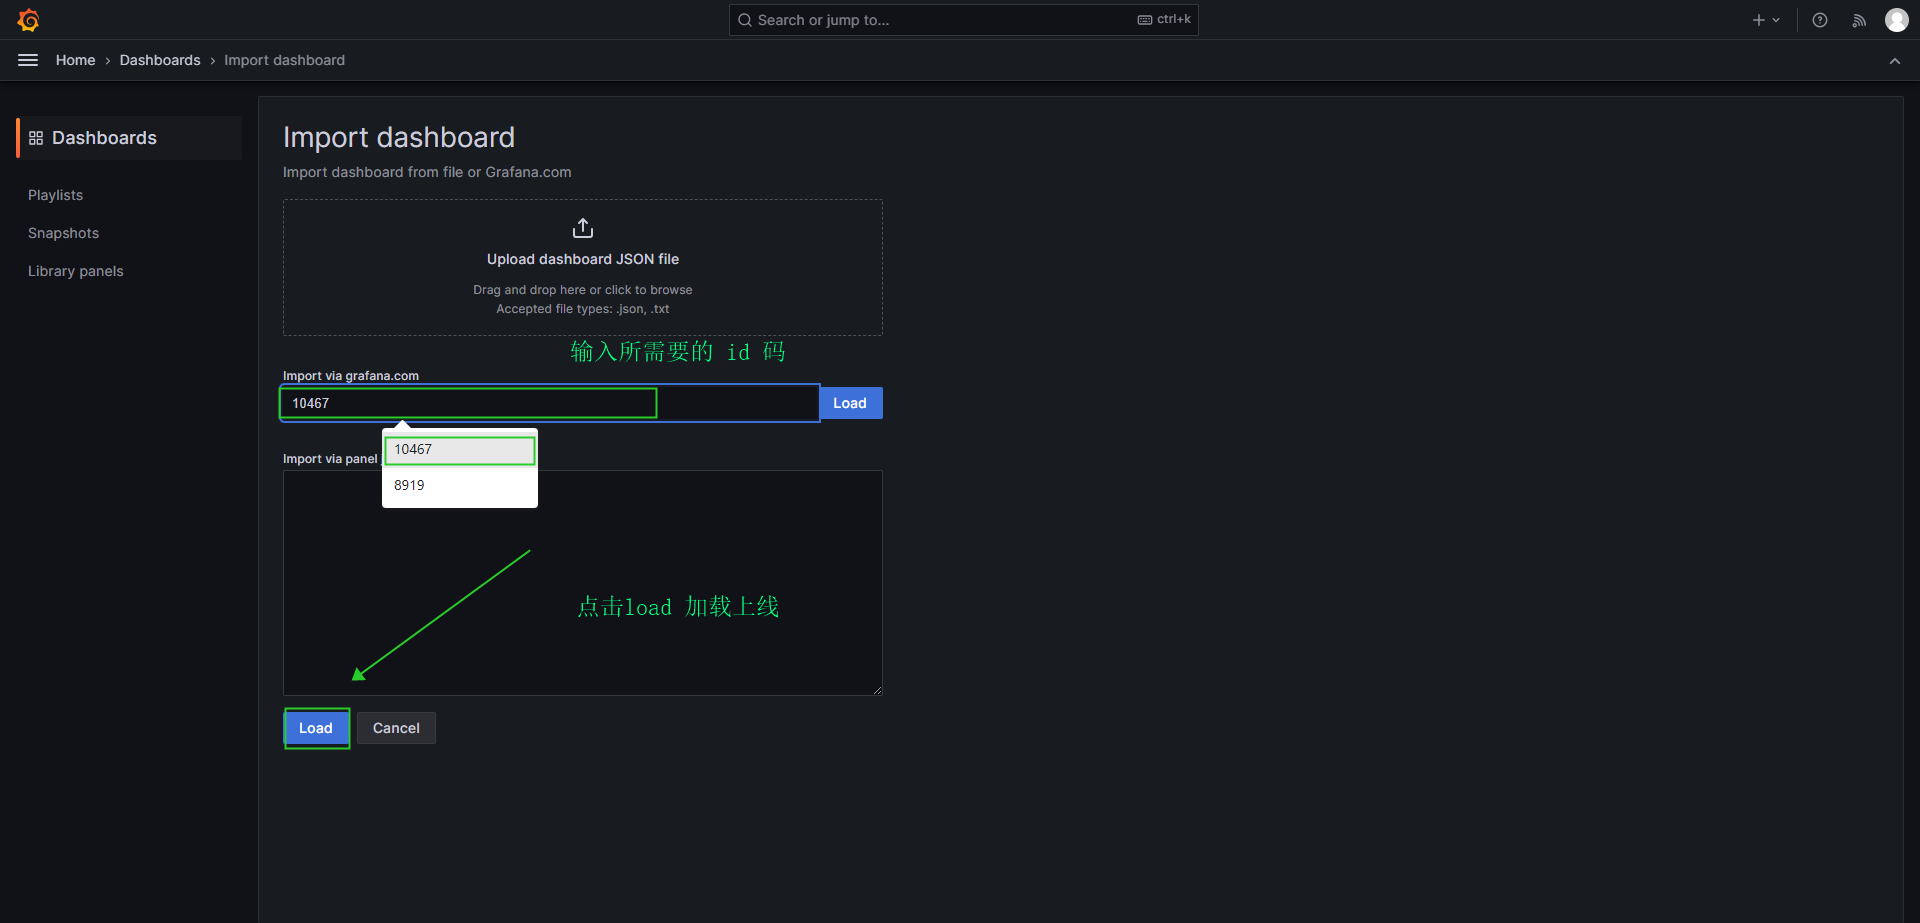Go to Library panels in sidebar
The width and height of the screenshot is (1920, 923).
coord(76,271)
